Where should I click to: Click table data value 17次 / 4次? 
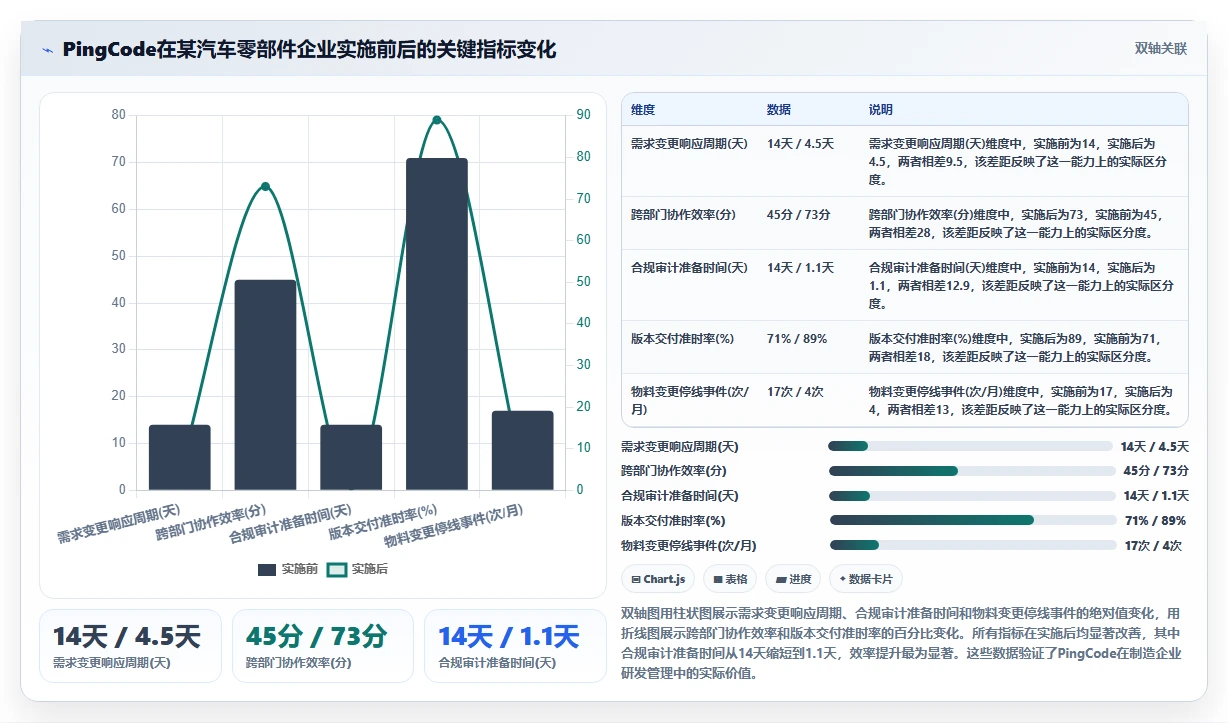pyautogui.click(x=795, y=392)
